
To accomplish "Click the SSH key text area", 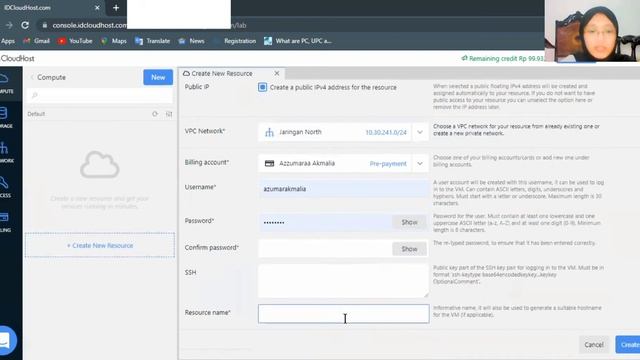I will click(x=344, y=281).
